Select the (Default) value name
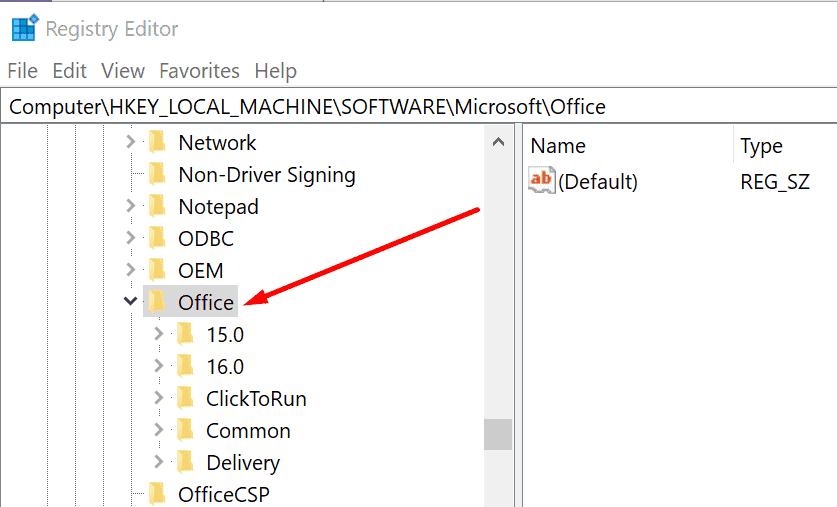 [x=598, y=182]
